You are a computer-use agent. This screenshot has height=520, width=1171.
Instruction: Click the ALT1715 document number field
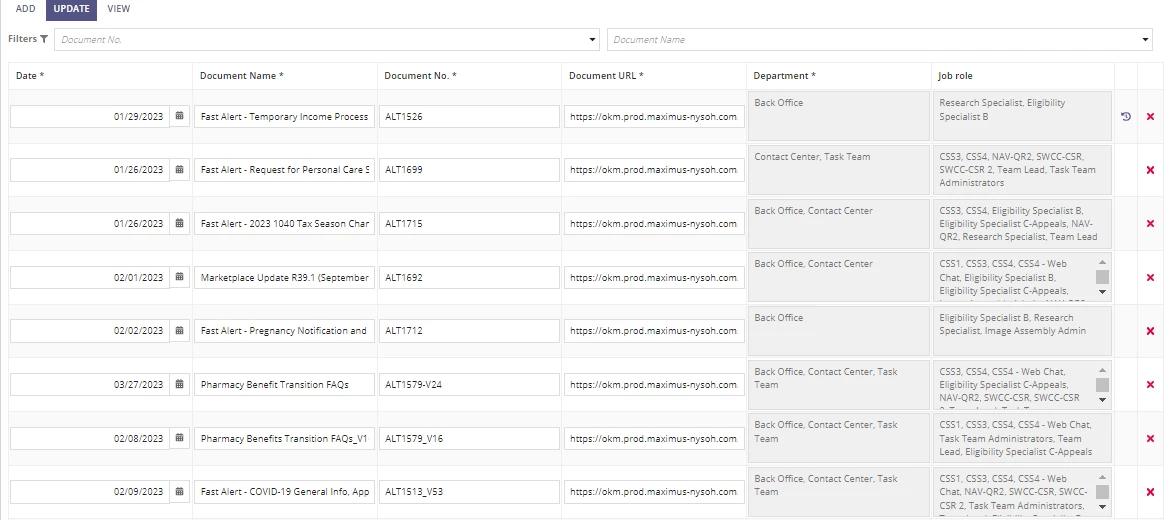click(469, 223)
